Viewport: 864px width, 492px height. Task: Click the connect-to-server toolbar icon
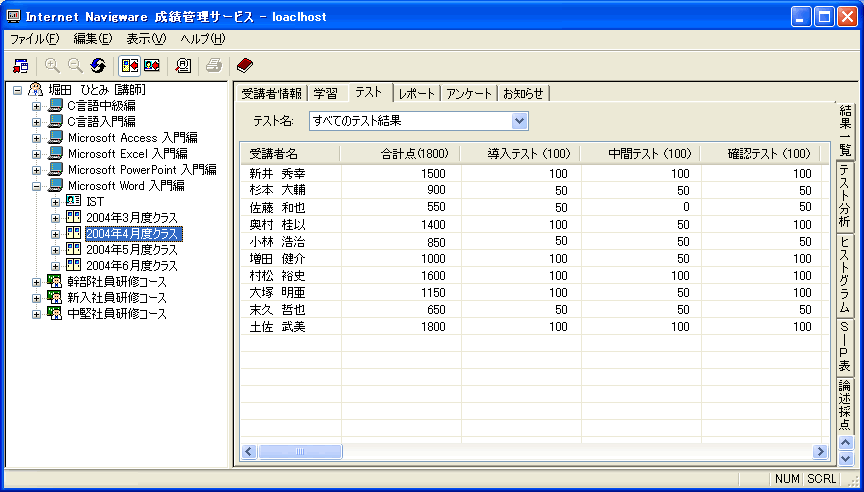[x=20, y=66]
